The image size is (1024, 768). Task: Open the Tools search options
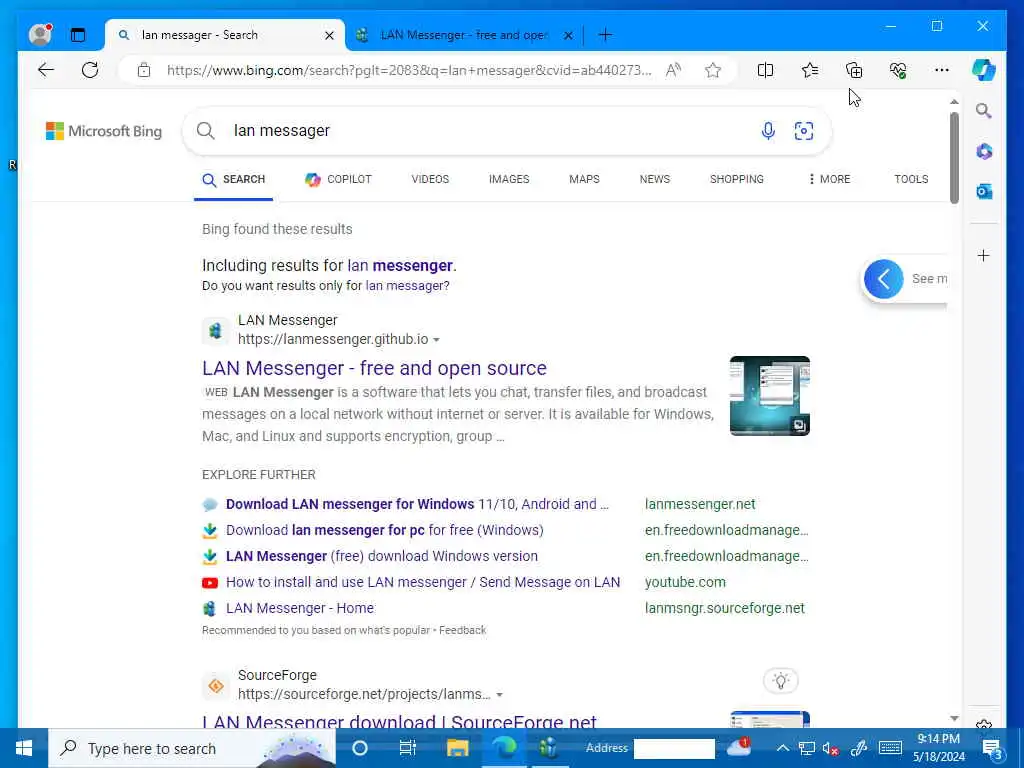coord(911,179)
